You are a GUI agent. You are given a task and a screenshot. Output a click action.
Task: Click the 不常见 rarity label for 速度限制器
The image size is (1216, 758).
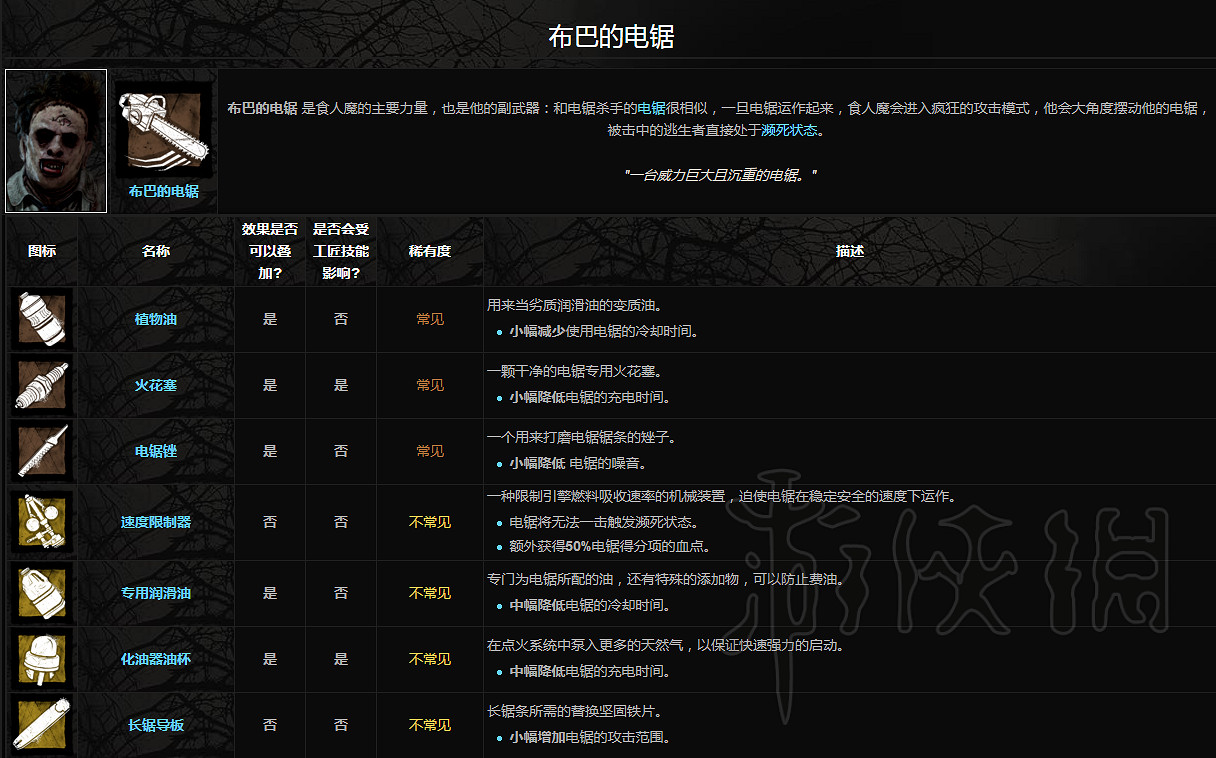429,522
